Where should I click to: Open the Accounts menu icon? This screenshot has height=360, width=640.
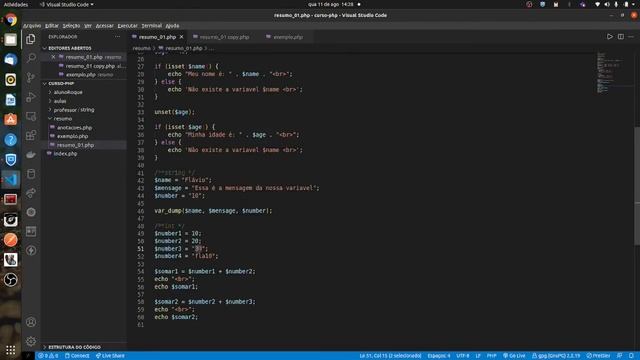coord(31,322)
